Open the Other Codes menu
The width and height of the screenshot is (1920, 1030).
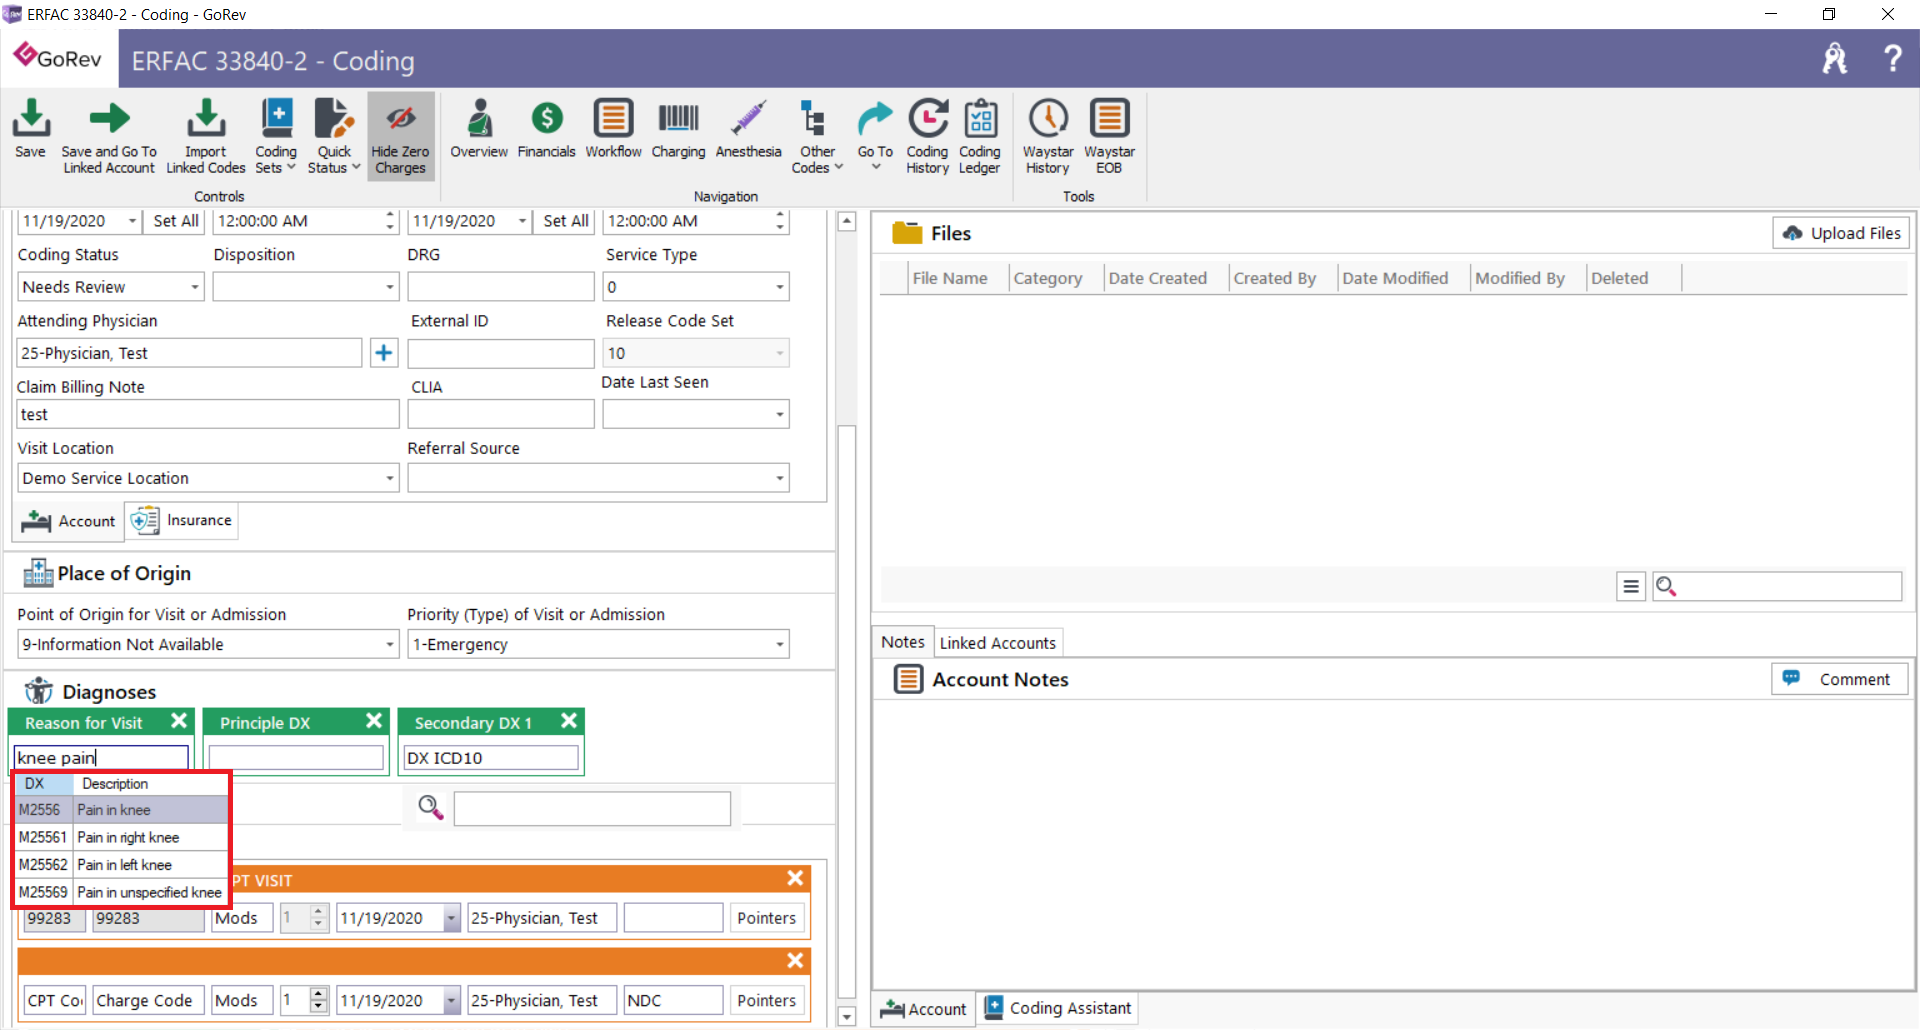coord(817,137)
